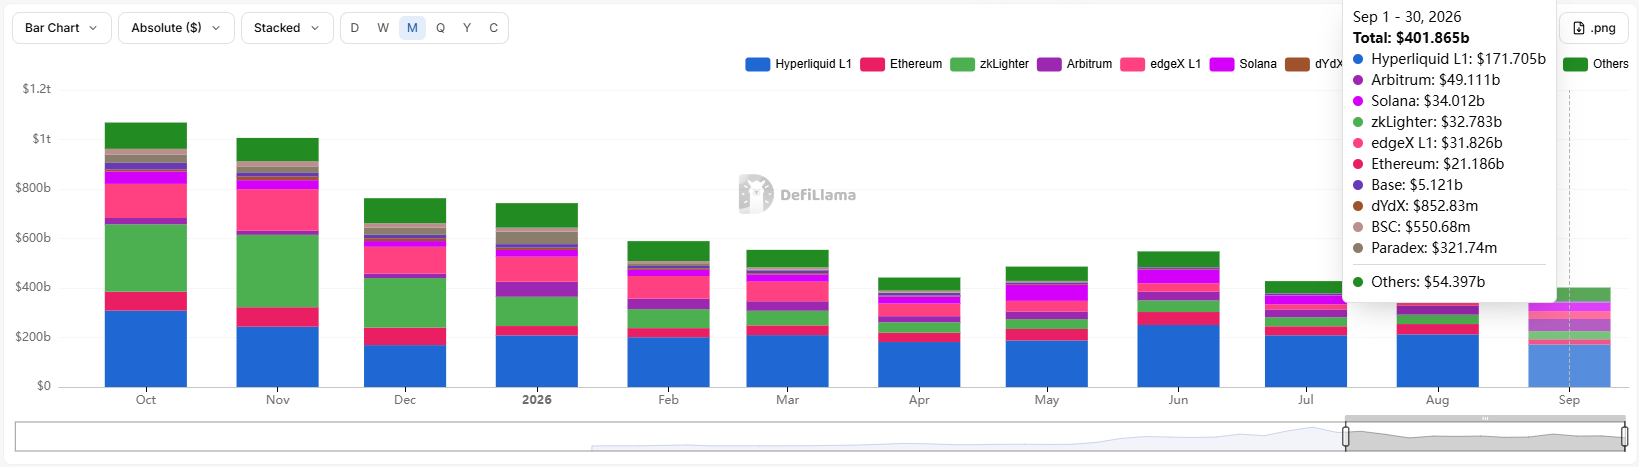Viewport: 1639px width, 467px height.
Task: Click 'Base: $5.121b' tooltip row
Action: point(1407,185)
